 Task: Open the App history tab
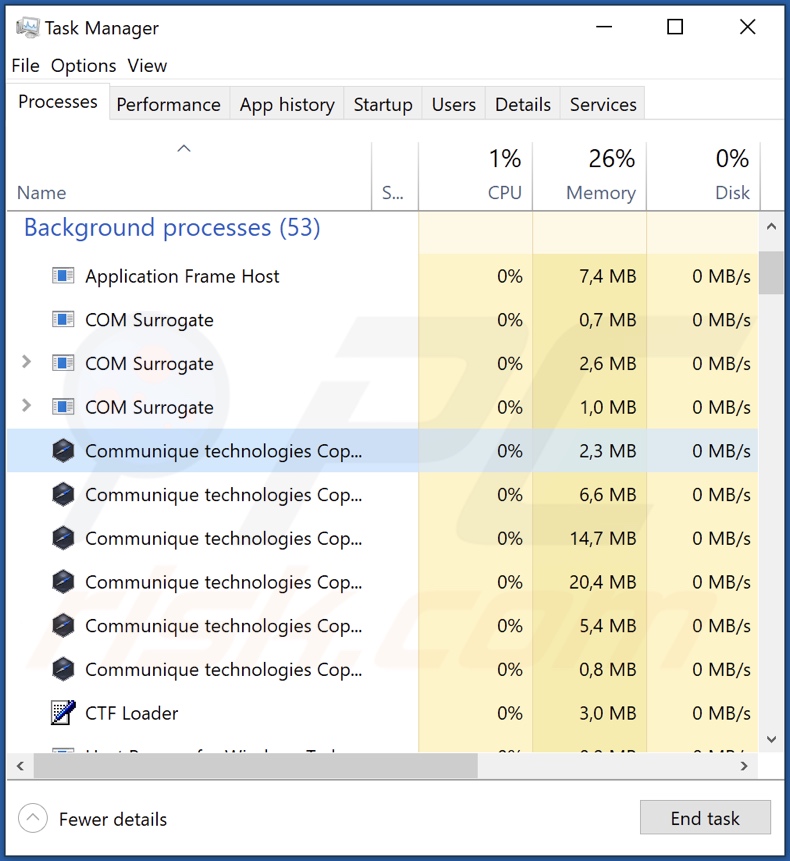pyautogui.click(x=287, y=104)
